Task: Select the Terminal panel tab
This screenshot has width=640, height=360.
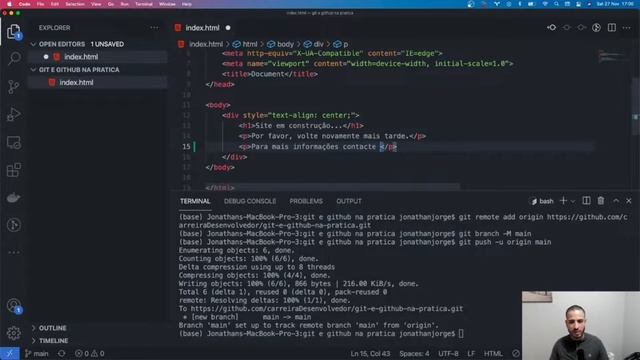Action: pyautogui.click(x=195, y=201)
